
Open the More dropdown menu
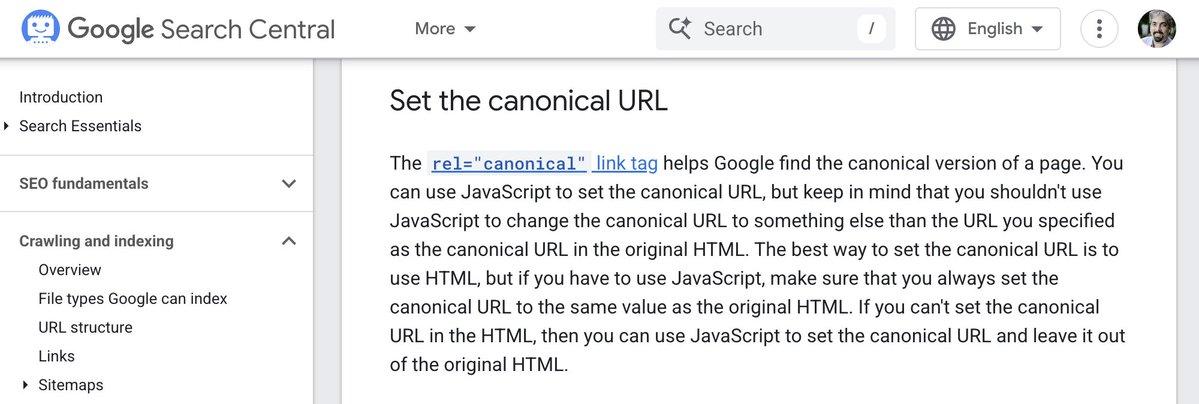[x=446, y=29]
